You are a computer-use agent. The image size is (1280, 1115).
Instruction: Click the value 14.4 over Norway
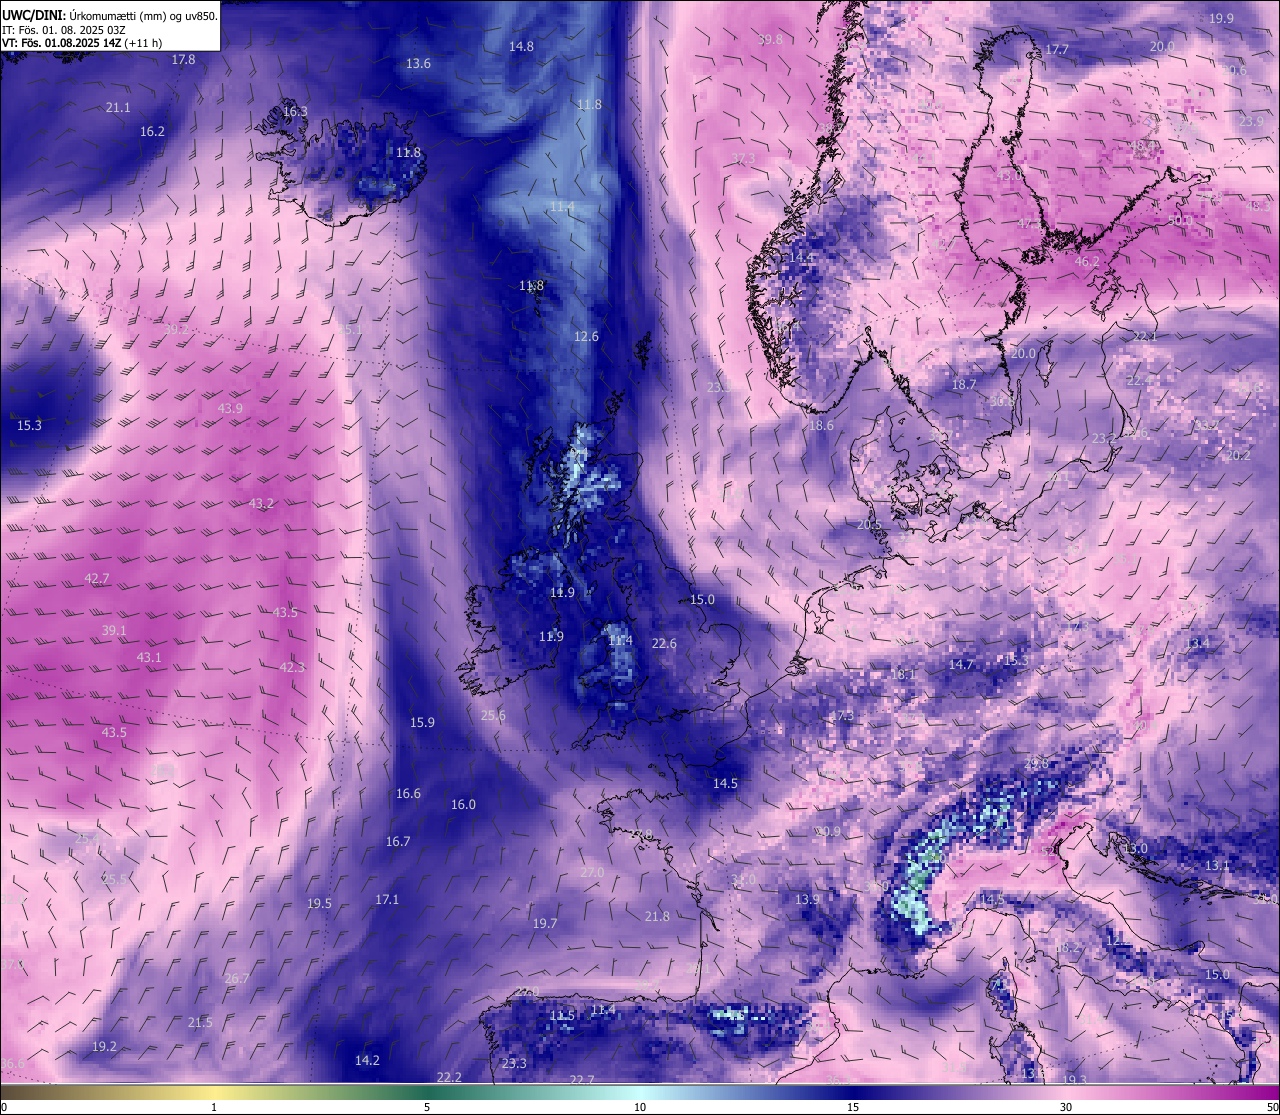801,258
